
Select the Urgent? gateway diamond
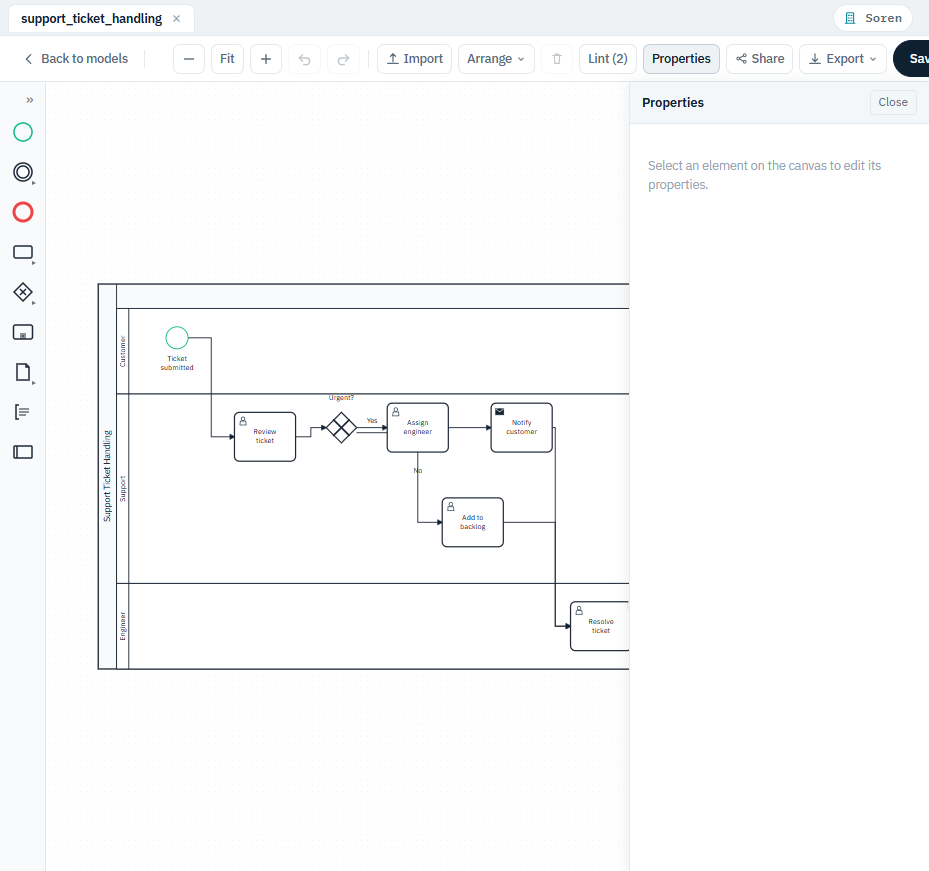click(x=341, y=427)
